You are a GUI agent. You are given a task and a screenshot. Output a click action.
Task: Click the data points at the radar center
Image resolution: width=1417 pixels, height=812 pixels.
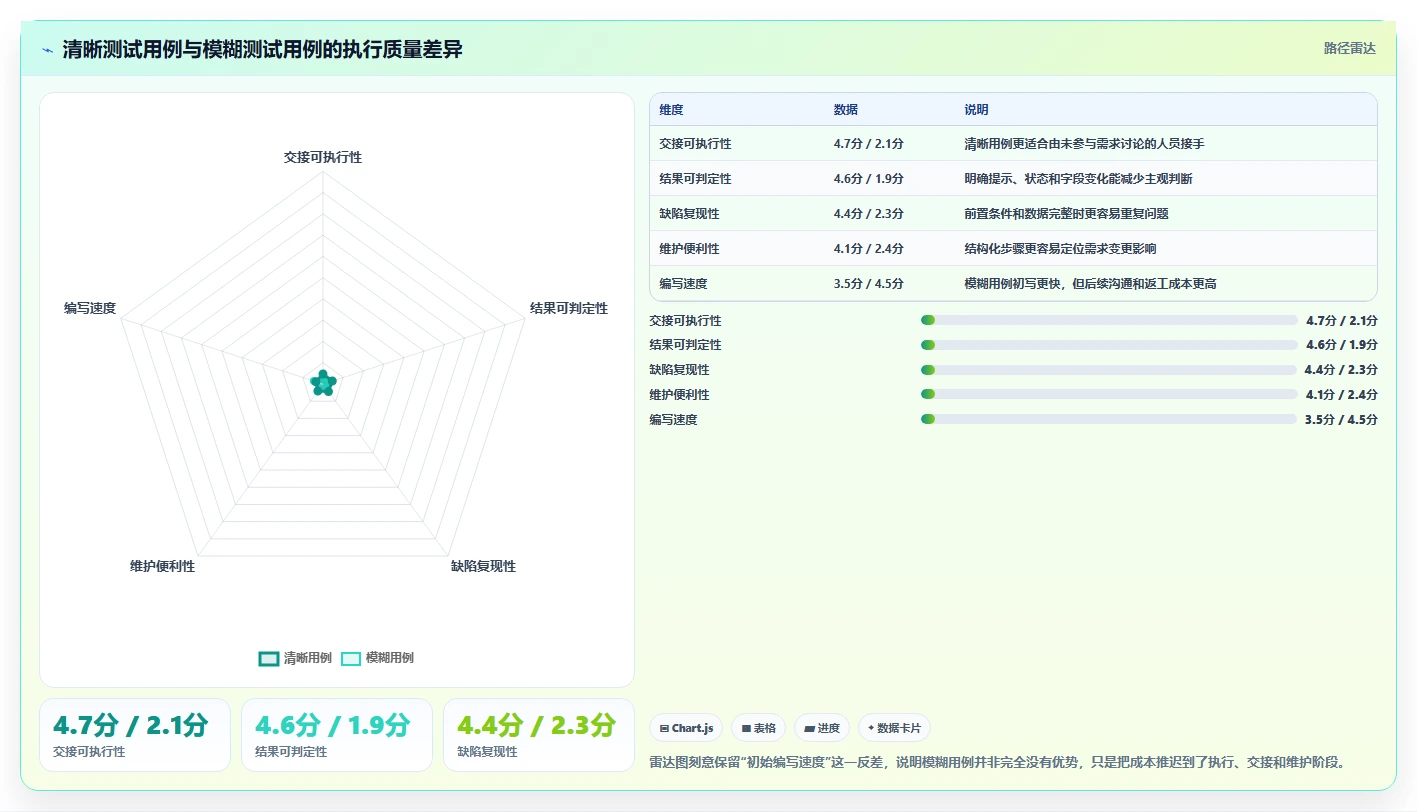(323, 382)
